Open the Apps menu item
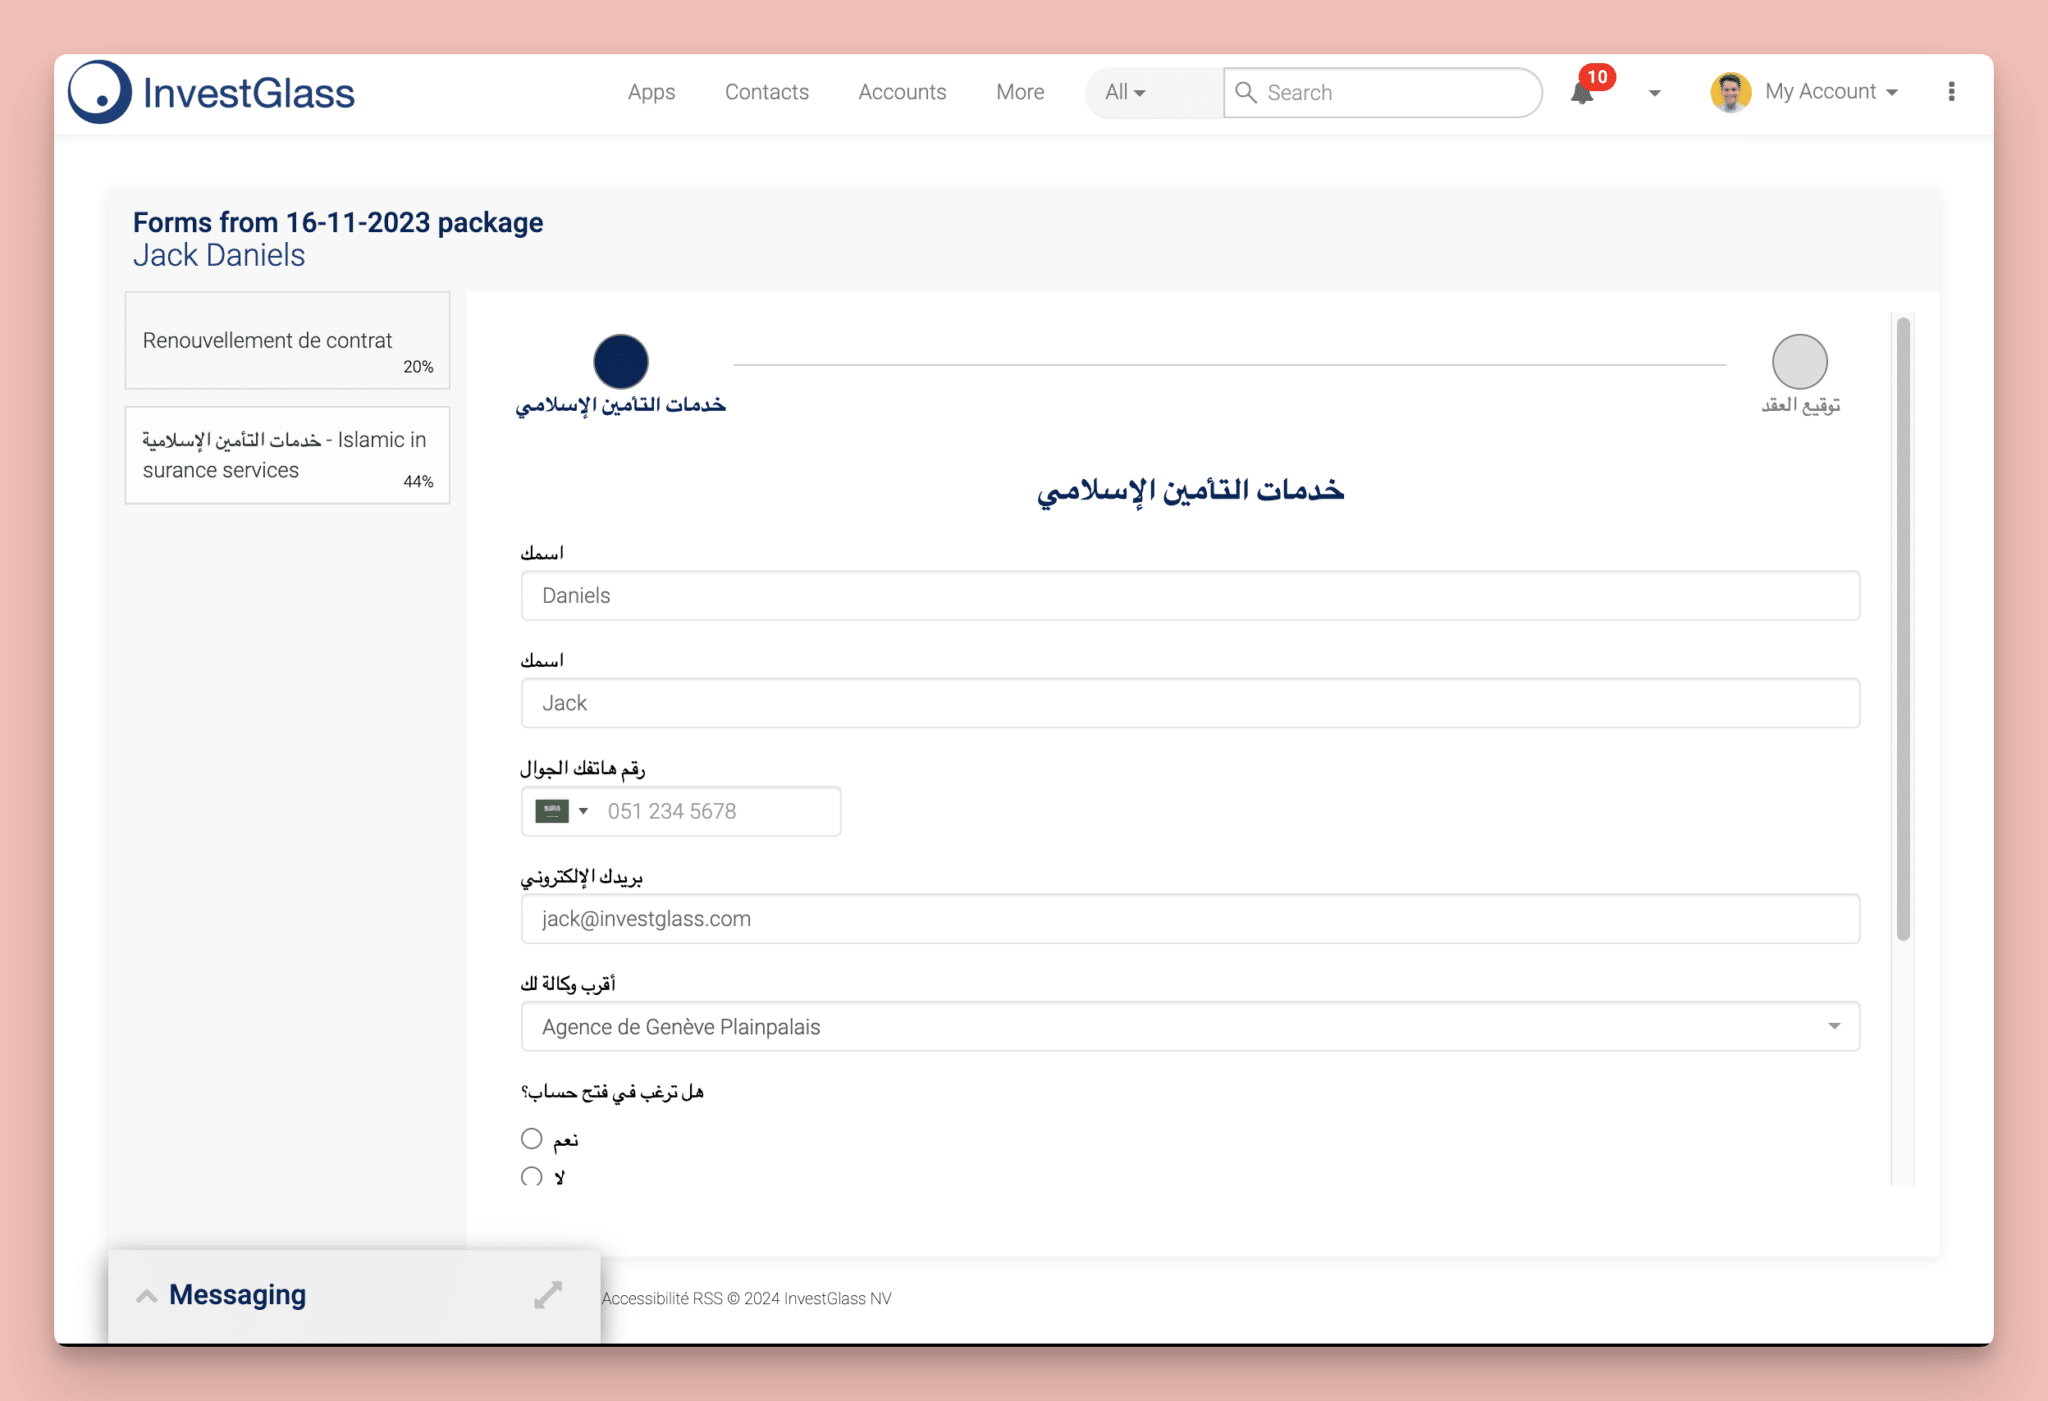The image size is (2048, 1401). click(651, 92)
